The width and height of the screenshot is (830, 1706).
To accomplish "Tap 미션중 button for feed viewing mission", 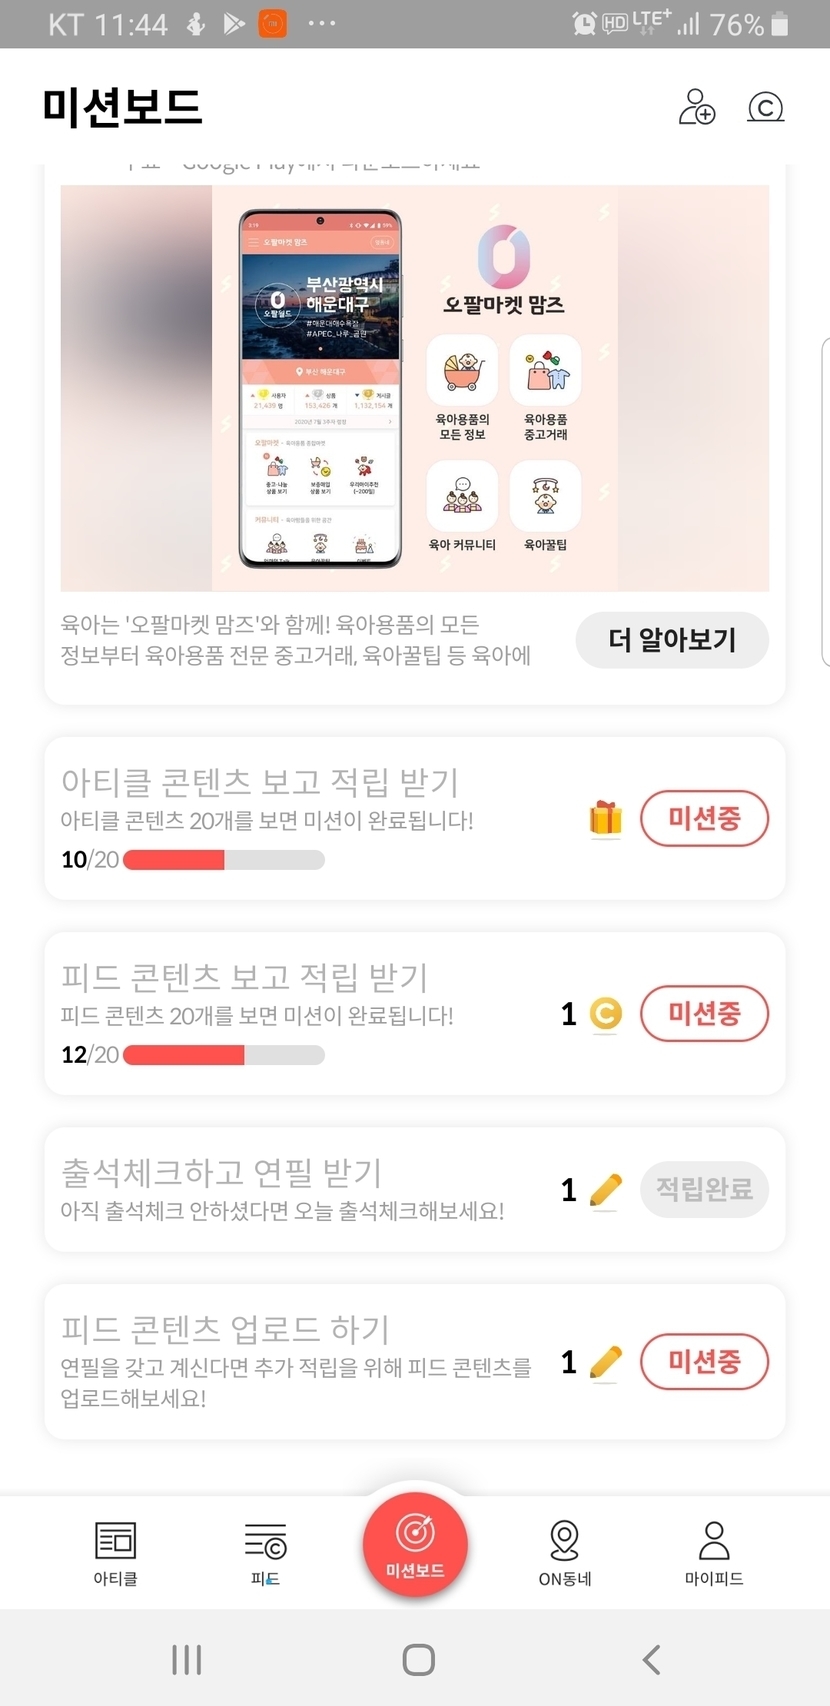I will tap(704, 1014).
